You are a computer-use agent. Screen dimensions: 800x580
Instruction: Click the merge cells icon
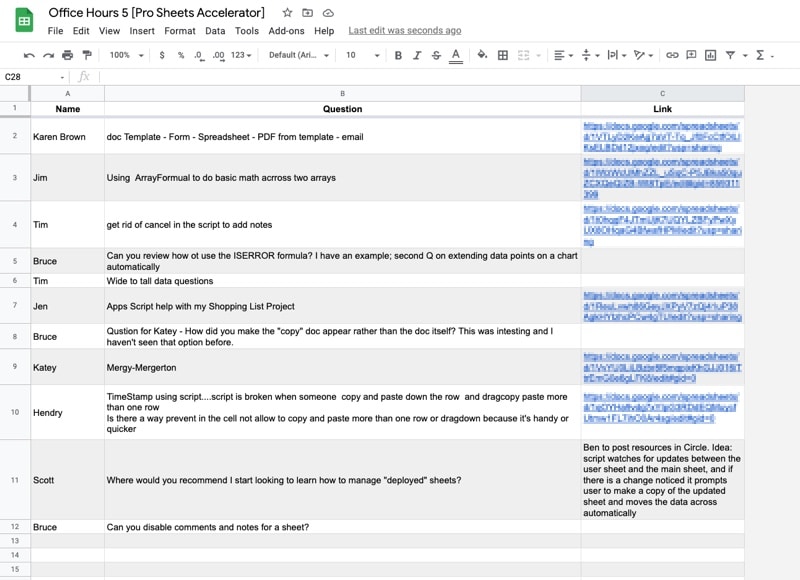[x=523, y=55]
